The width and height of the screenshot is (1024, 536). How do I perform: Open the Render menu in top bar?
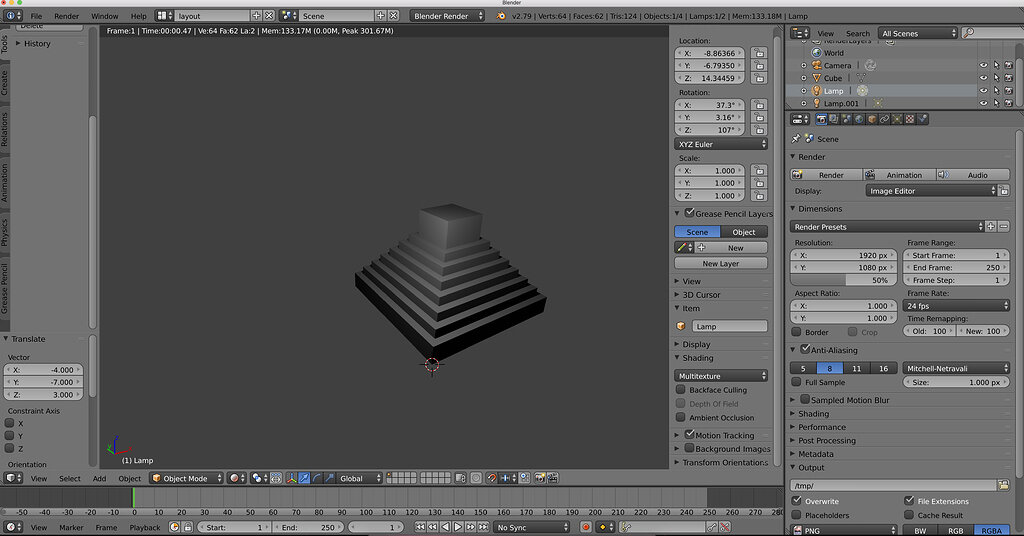point(66,16)
